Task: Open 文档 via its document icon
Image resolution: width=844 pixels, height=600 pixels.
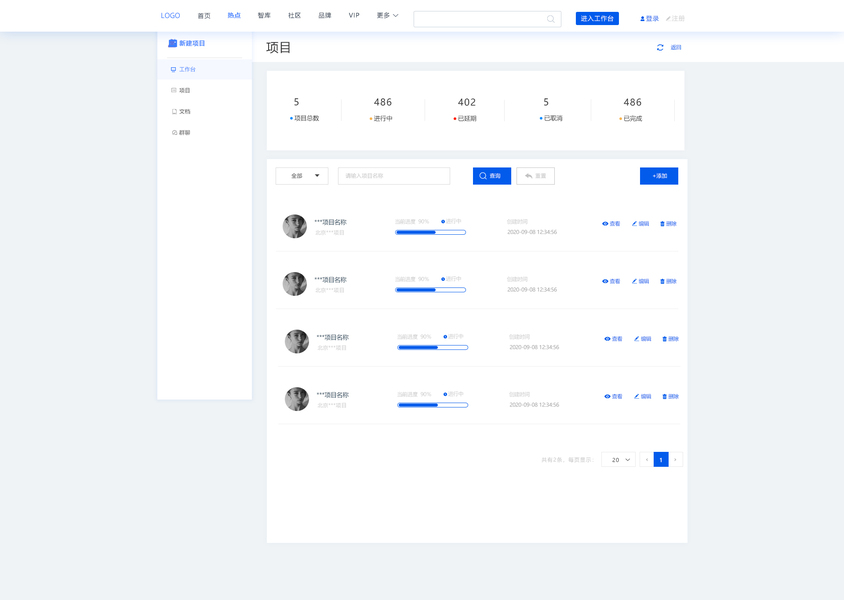Action: pyautogui.click(x=174, y=111)
